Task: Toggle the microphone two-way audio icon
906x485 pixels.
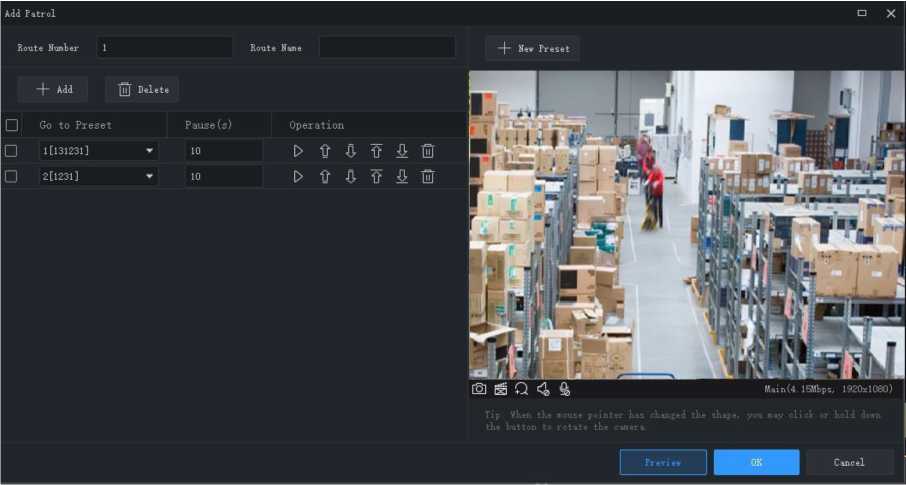Action: (x=565, y=389)
